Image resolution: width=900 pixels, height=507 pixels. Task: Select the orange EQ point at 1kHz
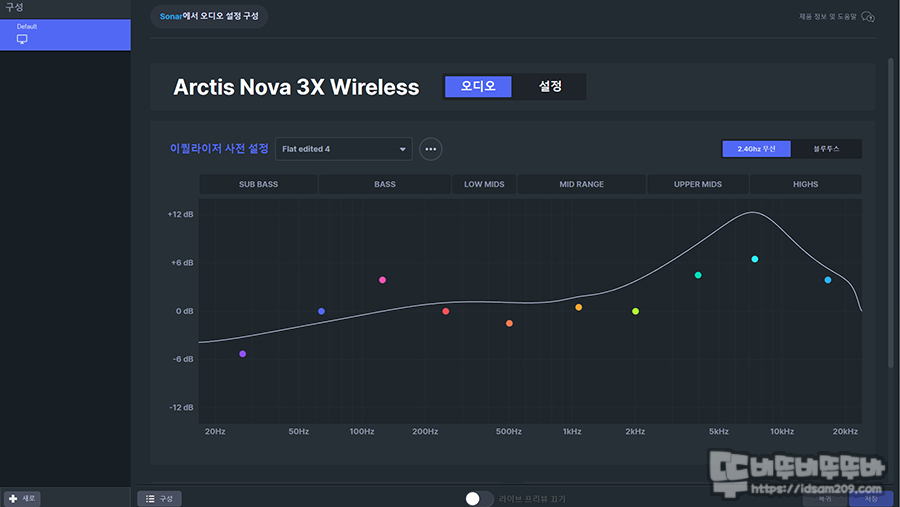579,307
